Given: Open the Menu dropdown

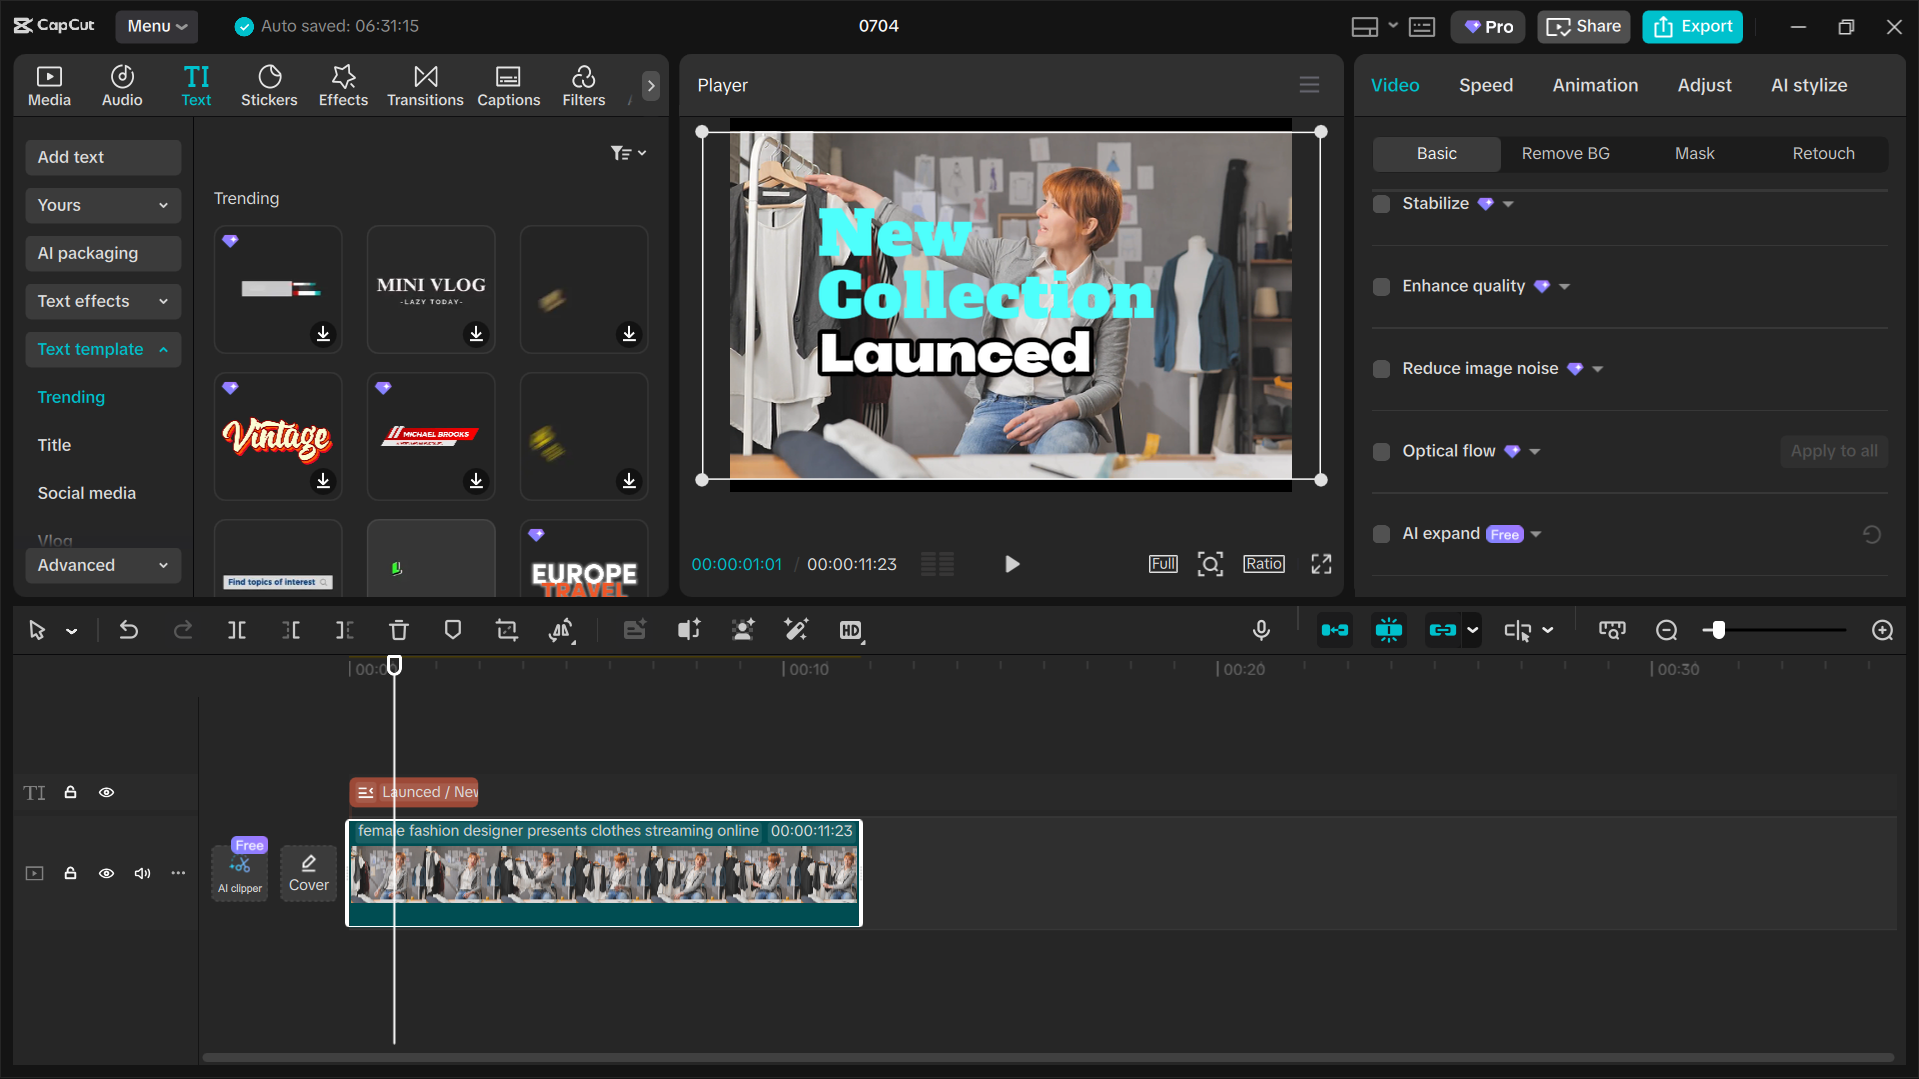Looking at the screenshot, I should click(156, 26).
